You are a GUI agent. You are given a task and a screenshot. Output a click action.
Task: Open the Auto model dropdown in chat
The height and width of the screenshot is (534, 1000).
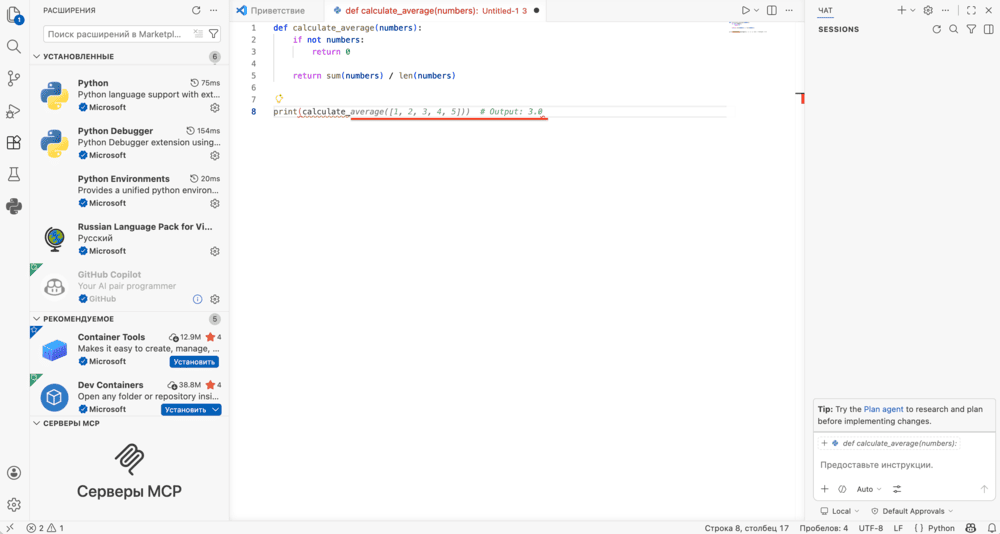coord(869,489)
